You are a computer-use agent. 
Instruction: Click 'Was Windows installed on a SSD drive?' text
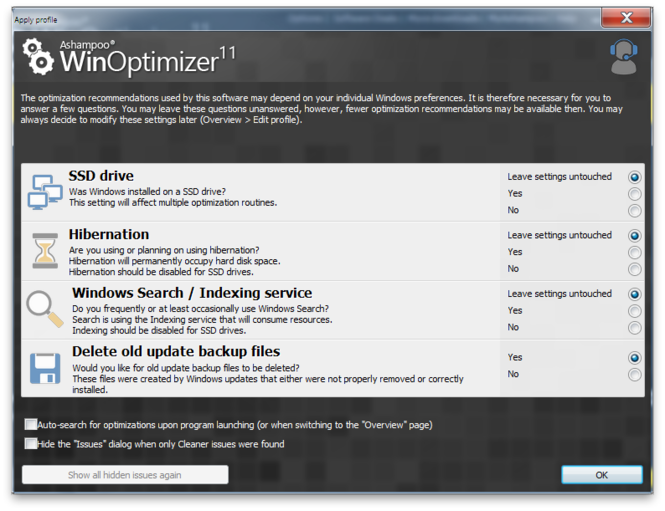[x=147, y=192]
